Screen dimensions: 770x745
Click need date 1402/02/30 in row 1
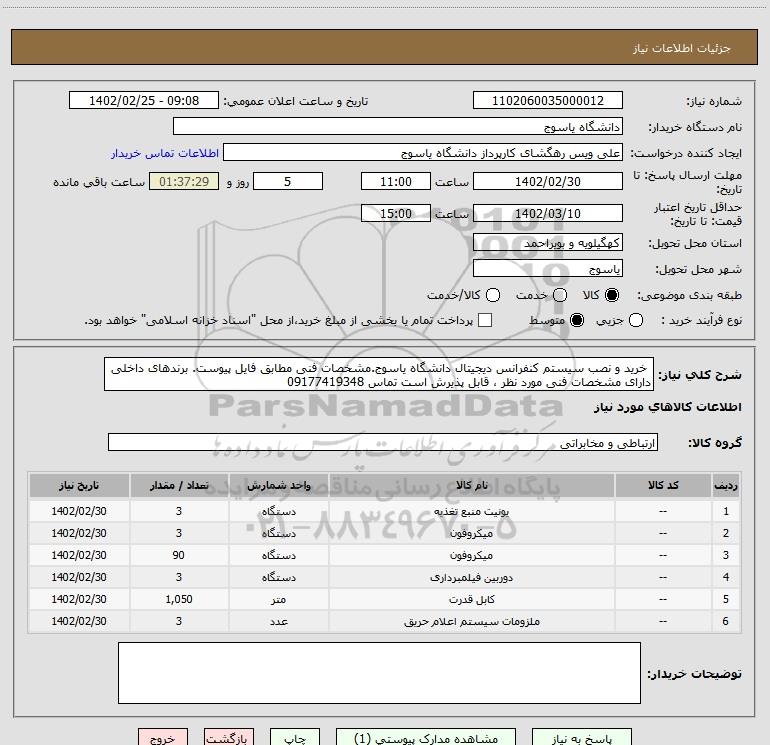tap(79, 511)
